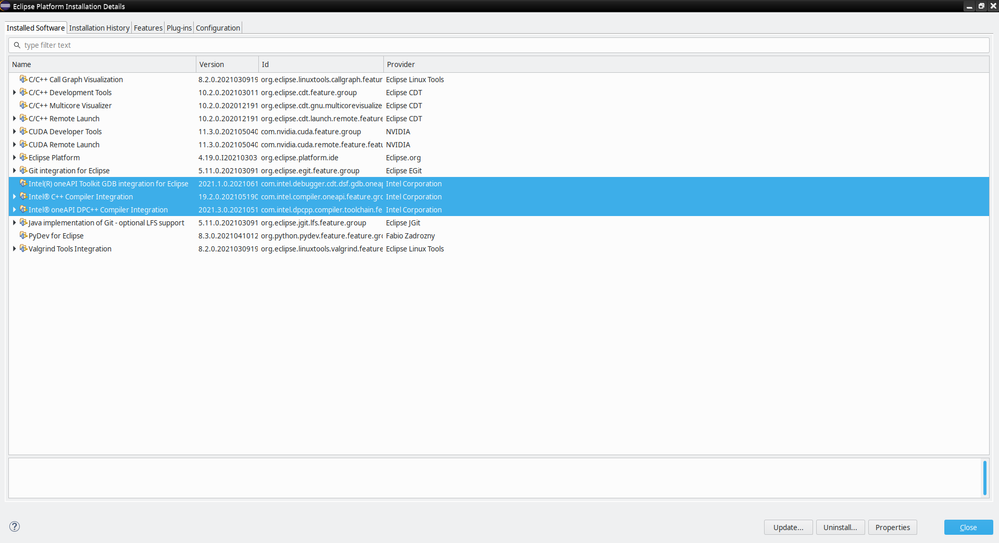Open Properties for the selected software
Viewport: 999px width, 543px height.
coord(892,527)
